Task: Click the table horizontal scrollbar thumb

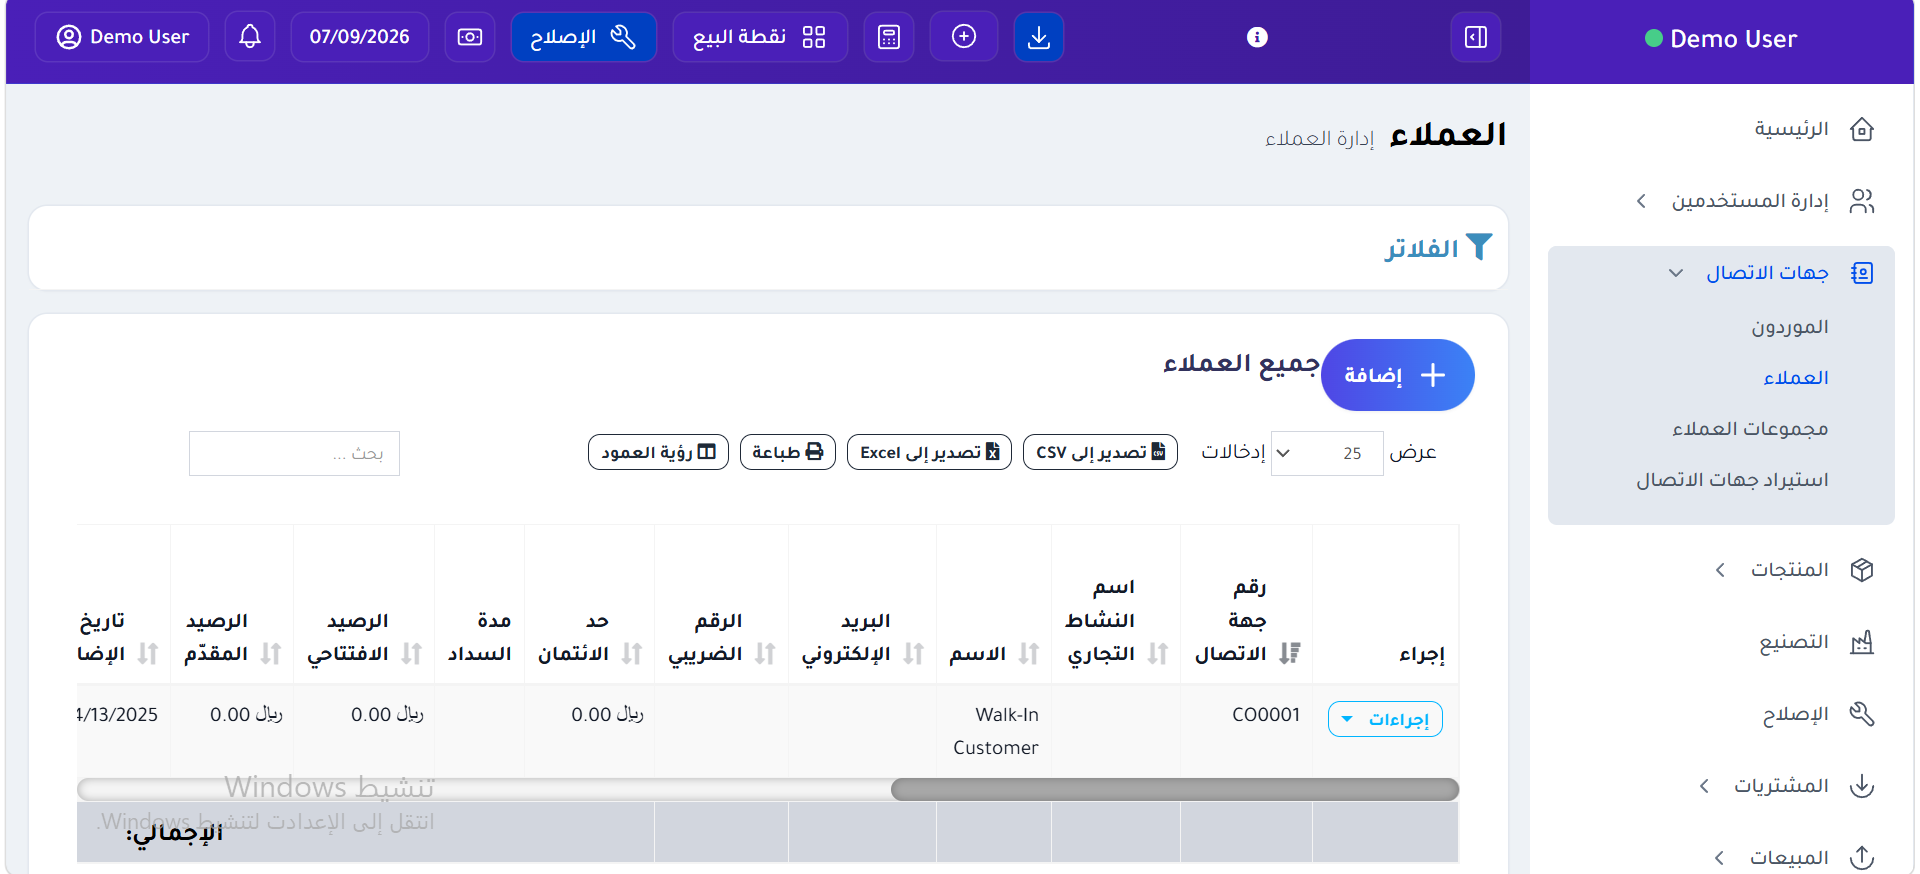Action: [x=1175, y=789]
